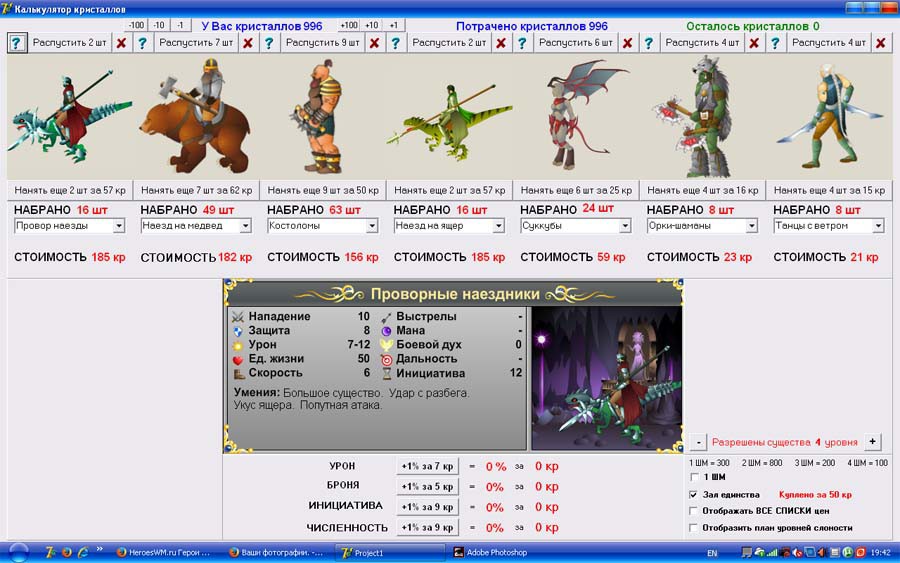The height and width of the screenshot is (563, 900).
Task: Enable Отобразить план уровней слоности checkbox
Action: (x=693, y=527)
